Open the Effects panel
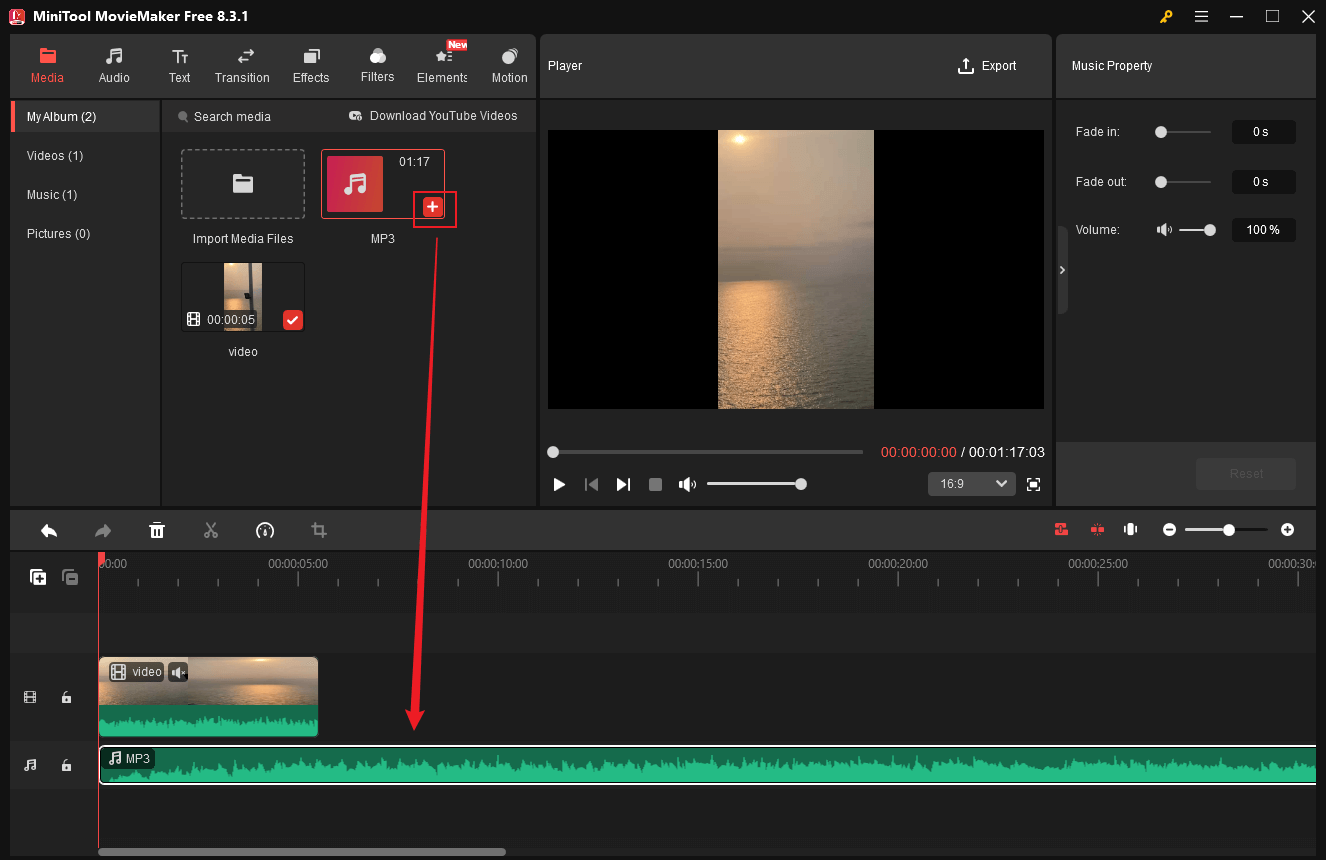1326x860 pixels. (310, 65)
